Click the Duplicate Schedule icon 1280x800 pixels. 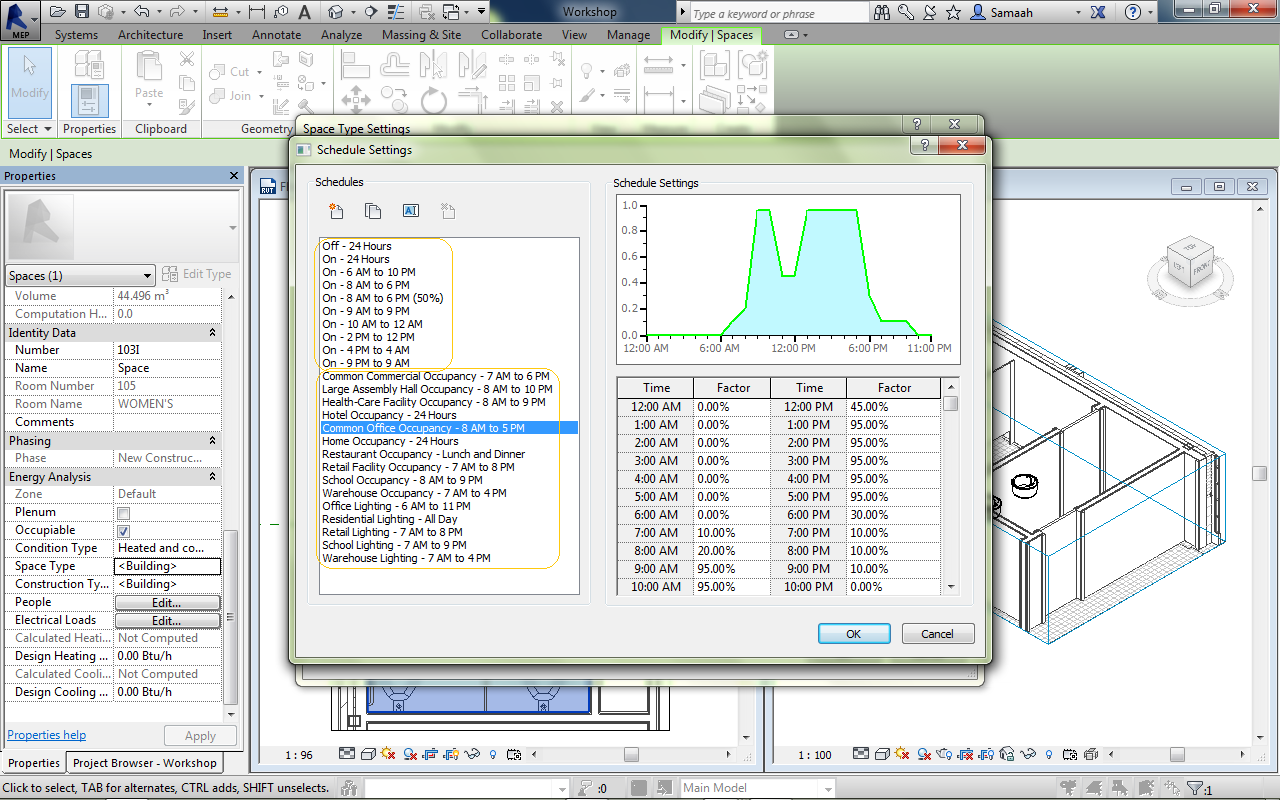pos(373,211)
